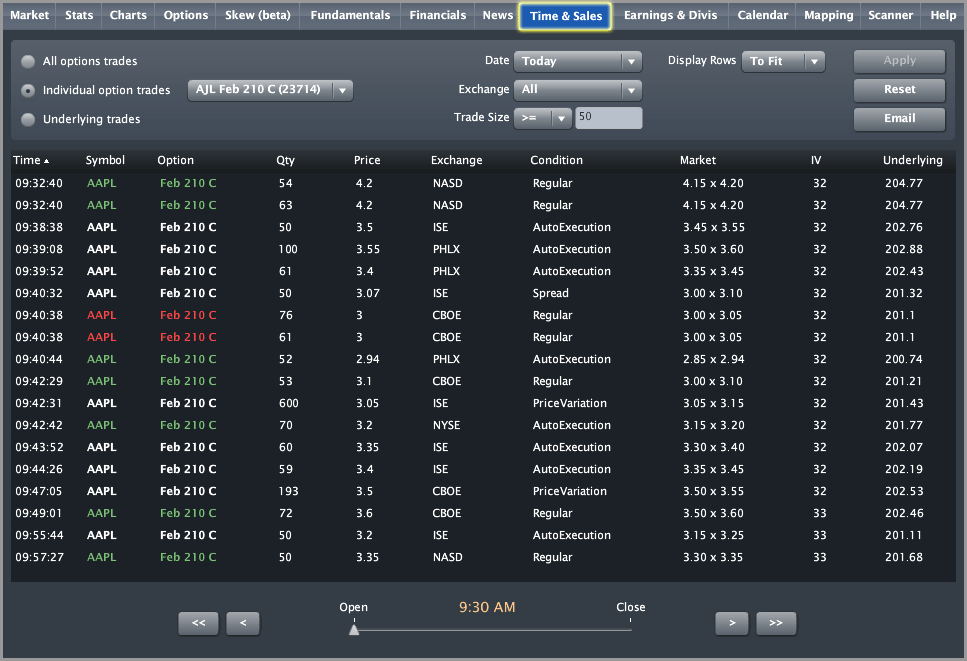This screenshot has height=661, width=967.
Task: Jump to last page with >> button
Action: 776,623
